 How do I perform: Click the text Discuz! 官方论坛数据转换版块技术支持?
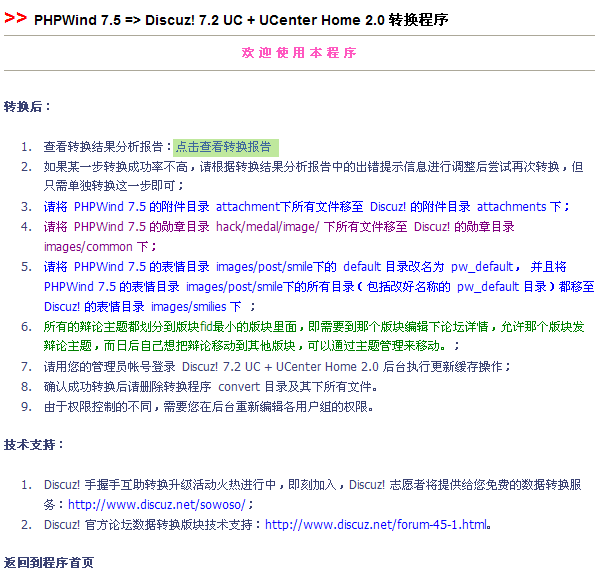tap(148, 524)
